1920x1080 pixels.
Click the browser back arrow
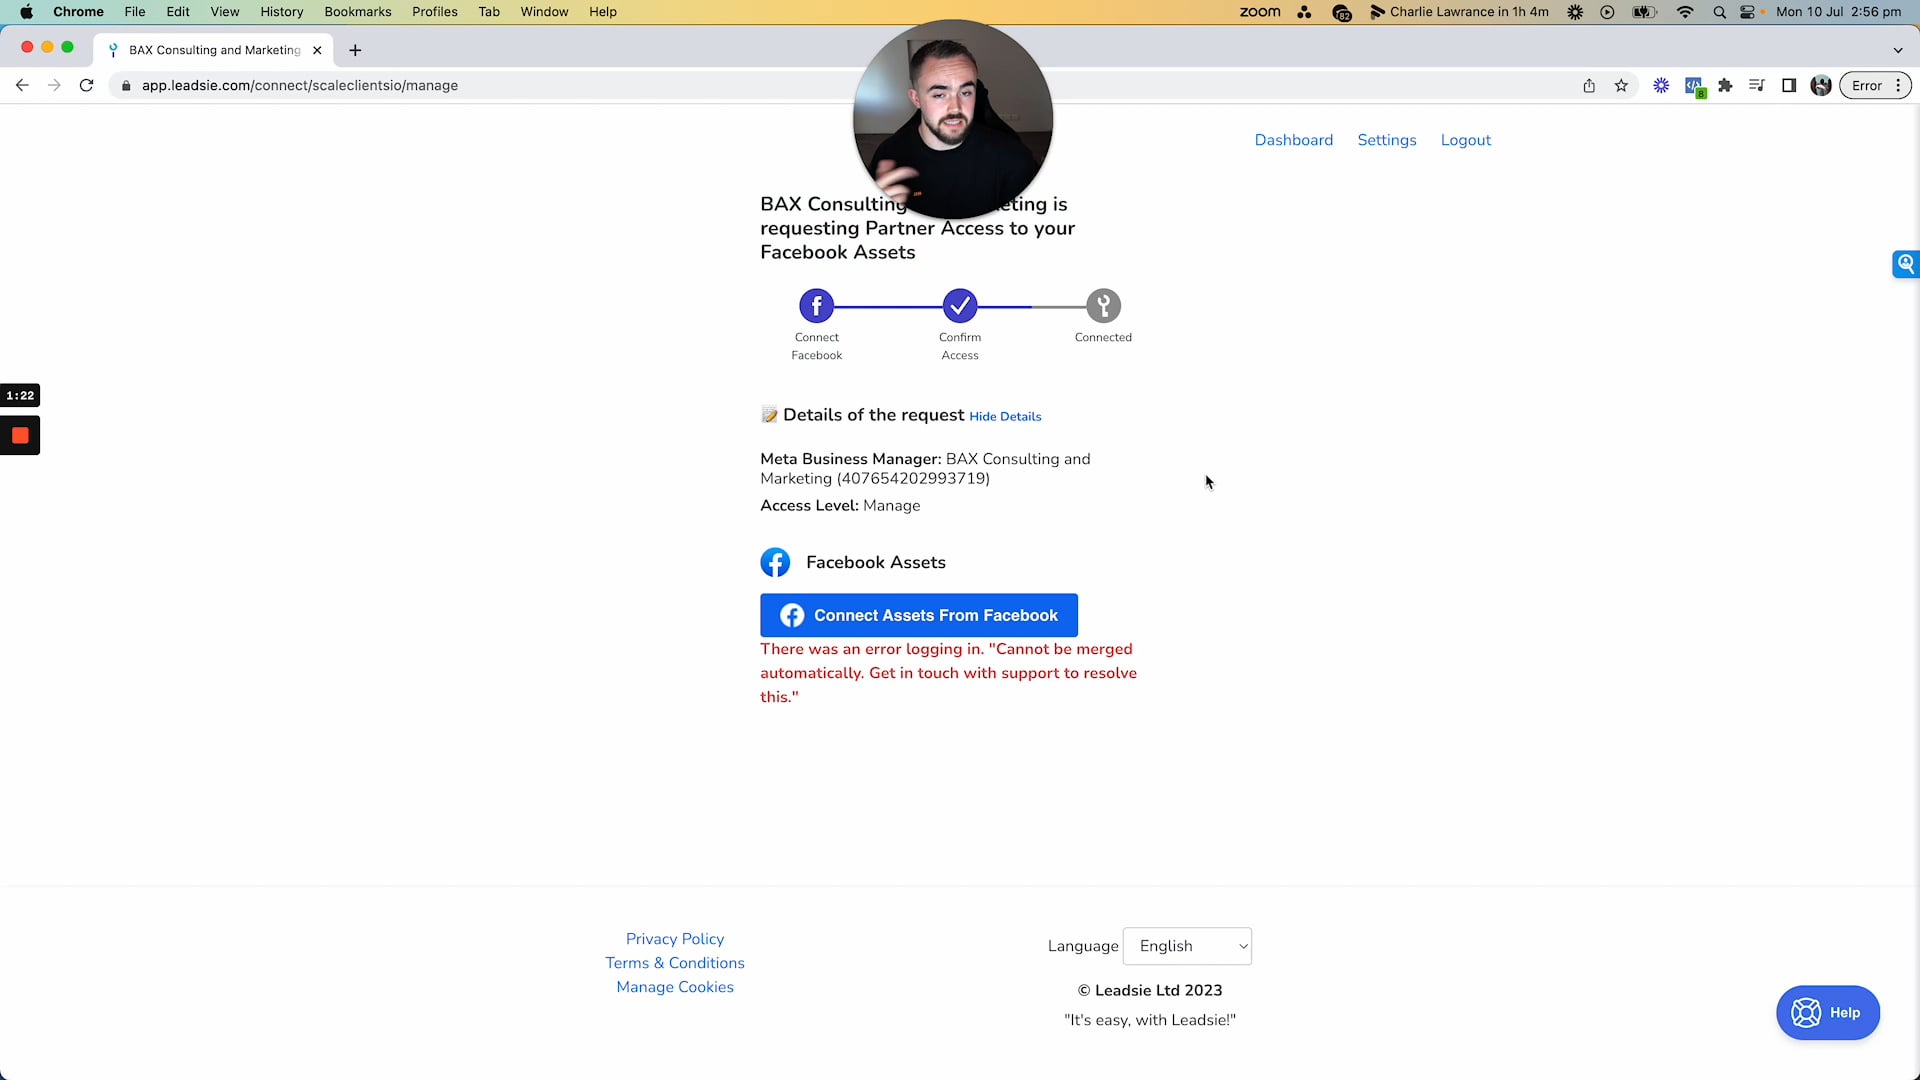tap(22, 85)
